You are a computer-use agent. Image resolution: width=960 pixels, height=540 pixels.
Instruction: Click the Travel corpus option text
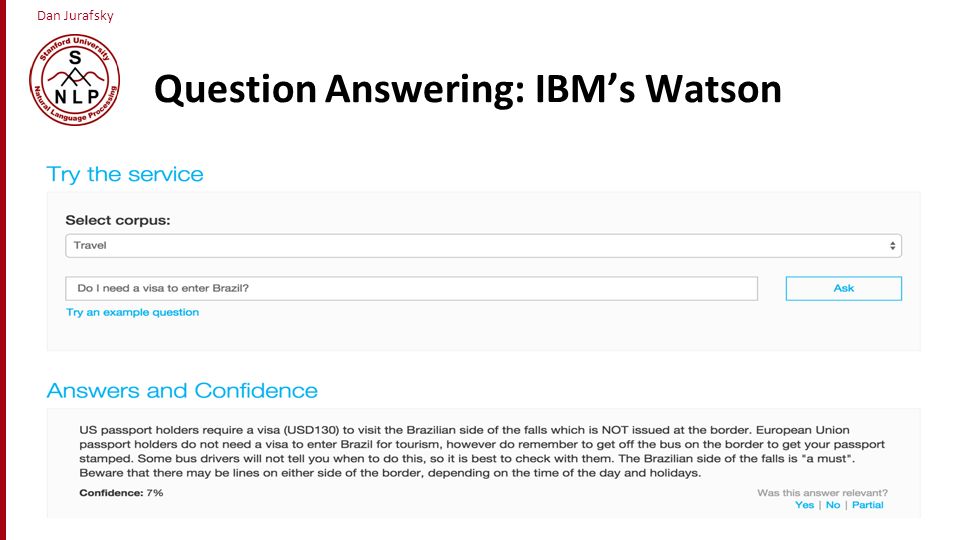pos(90,246)
